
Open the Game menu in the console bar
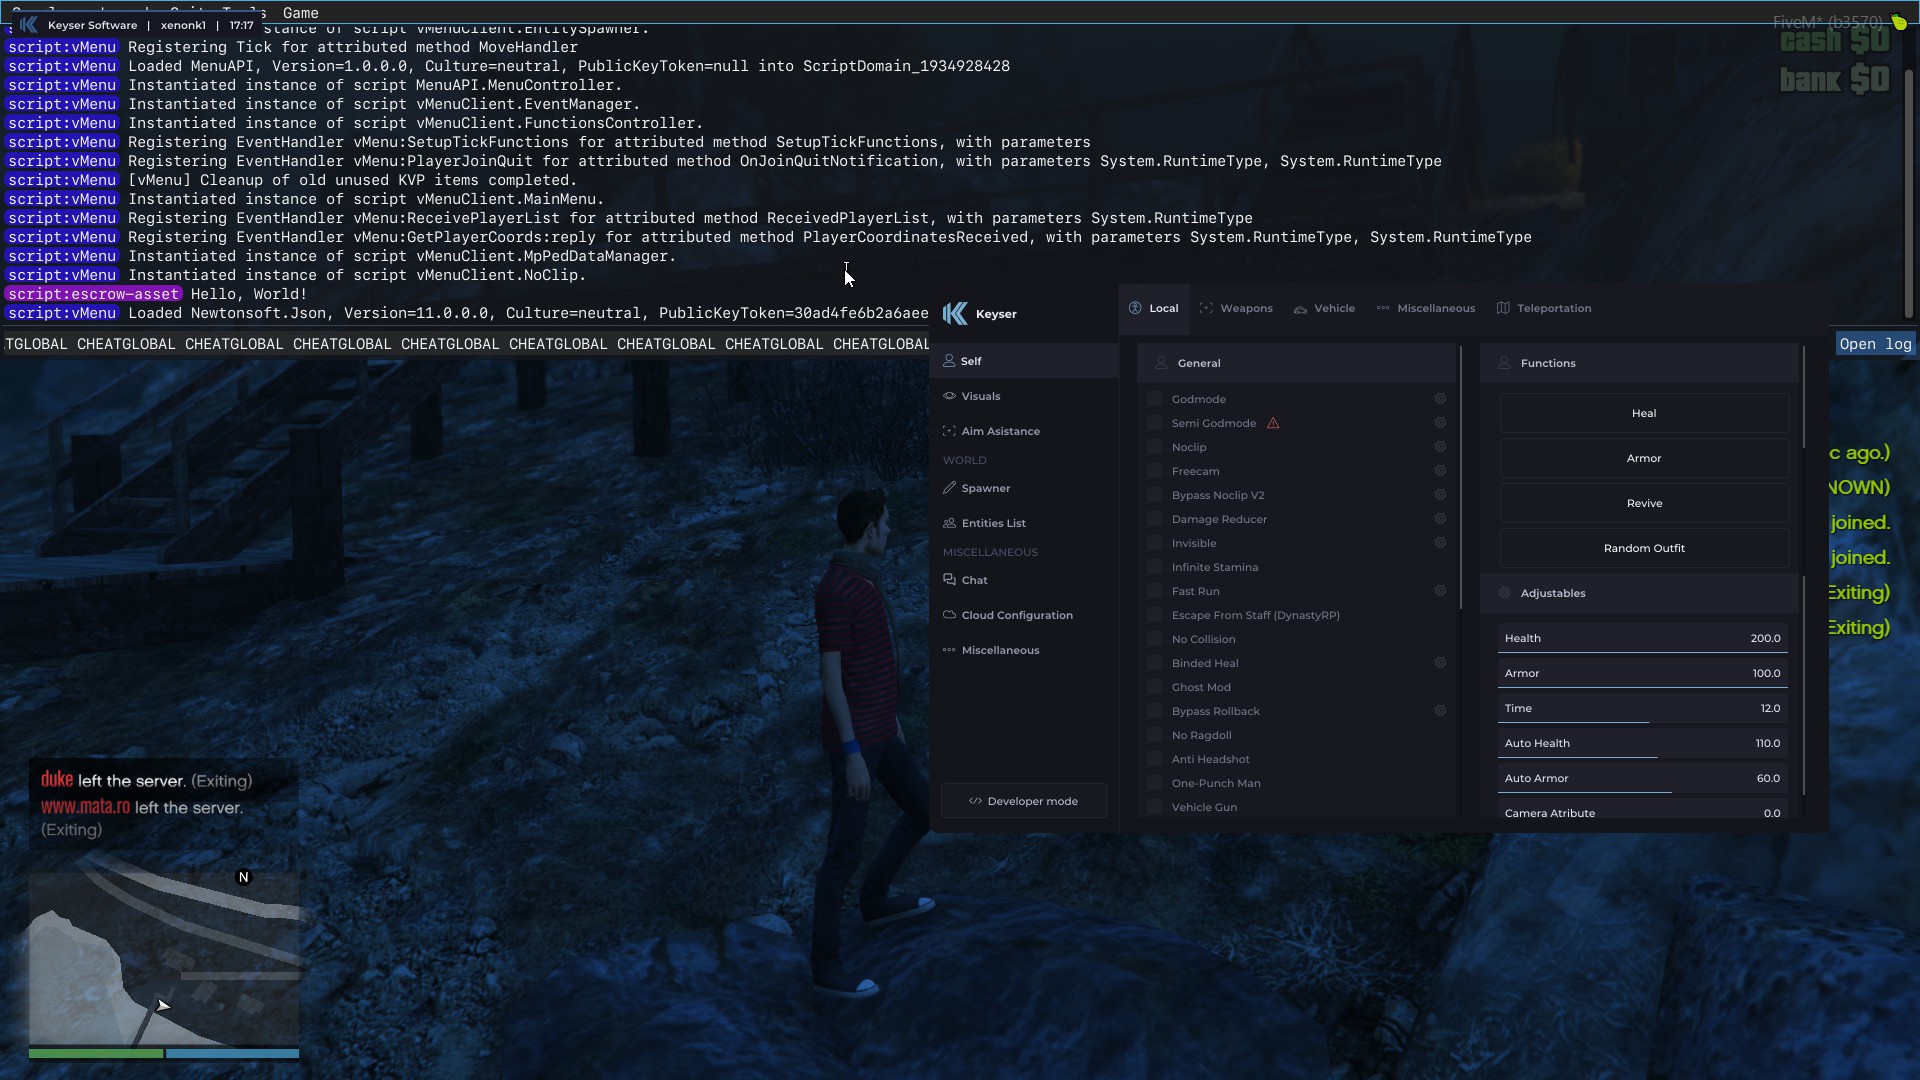tap(300, 13)
